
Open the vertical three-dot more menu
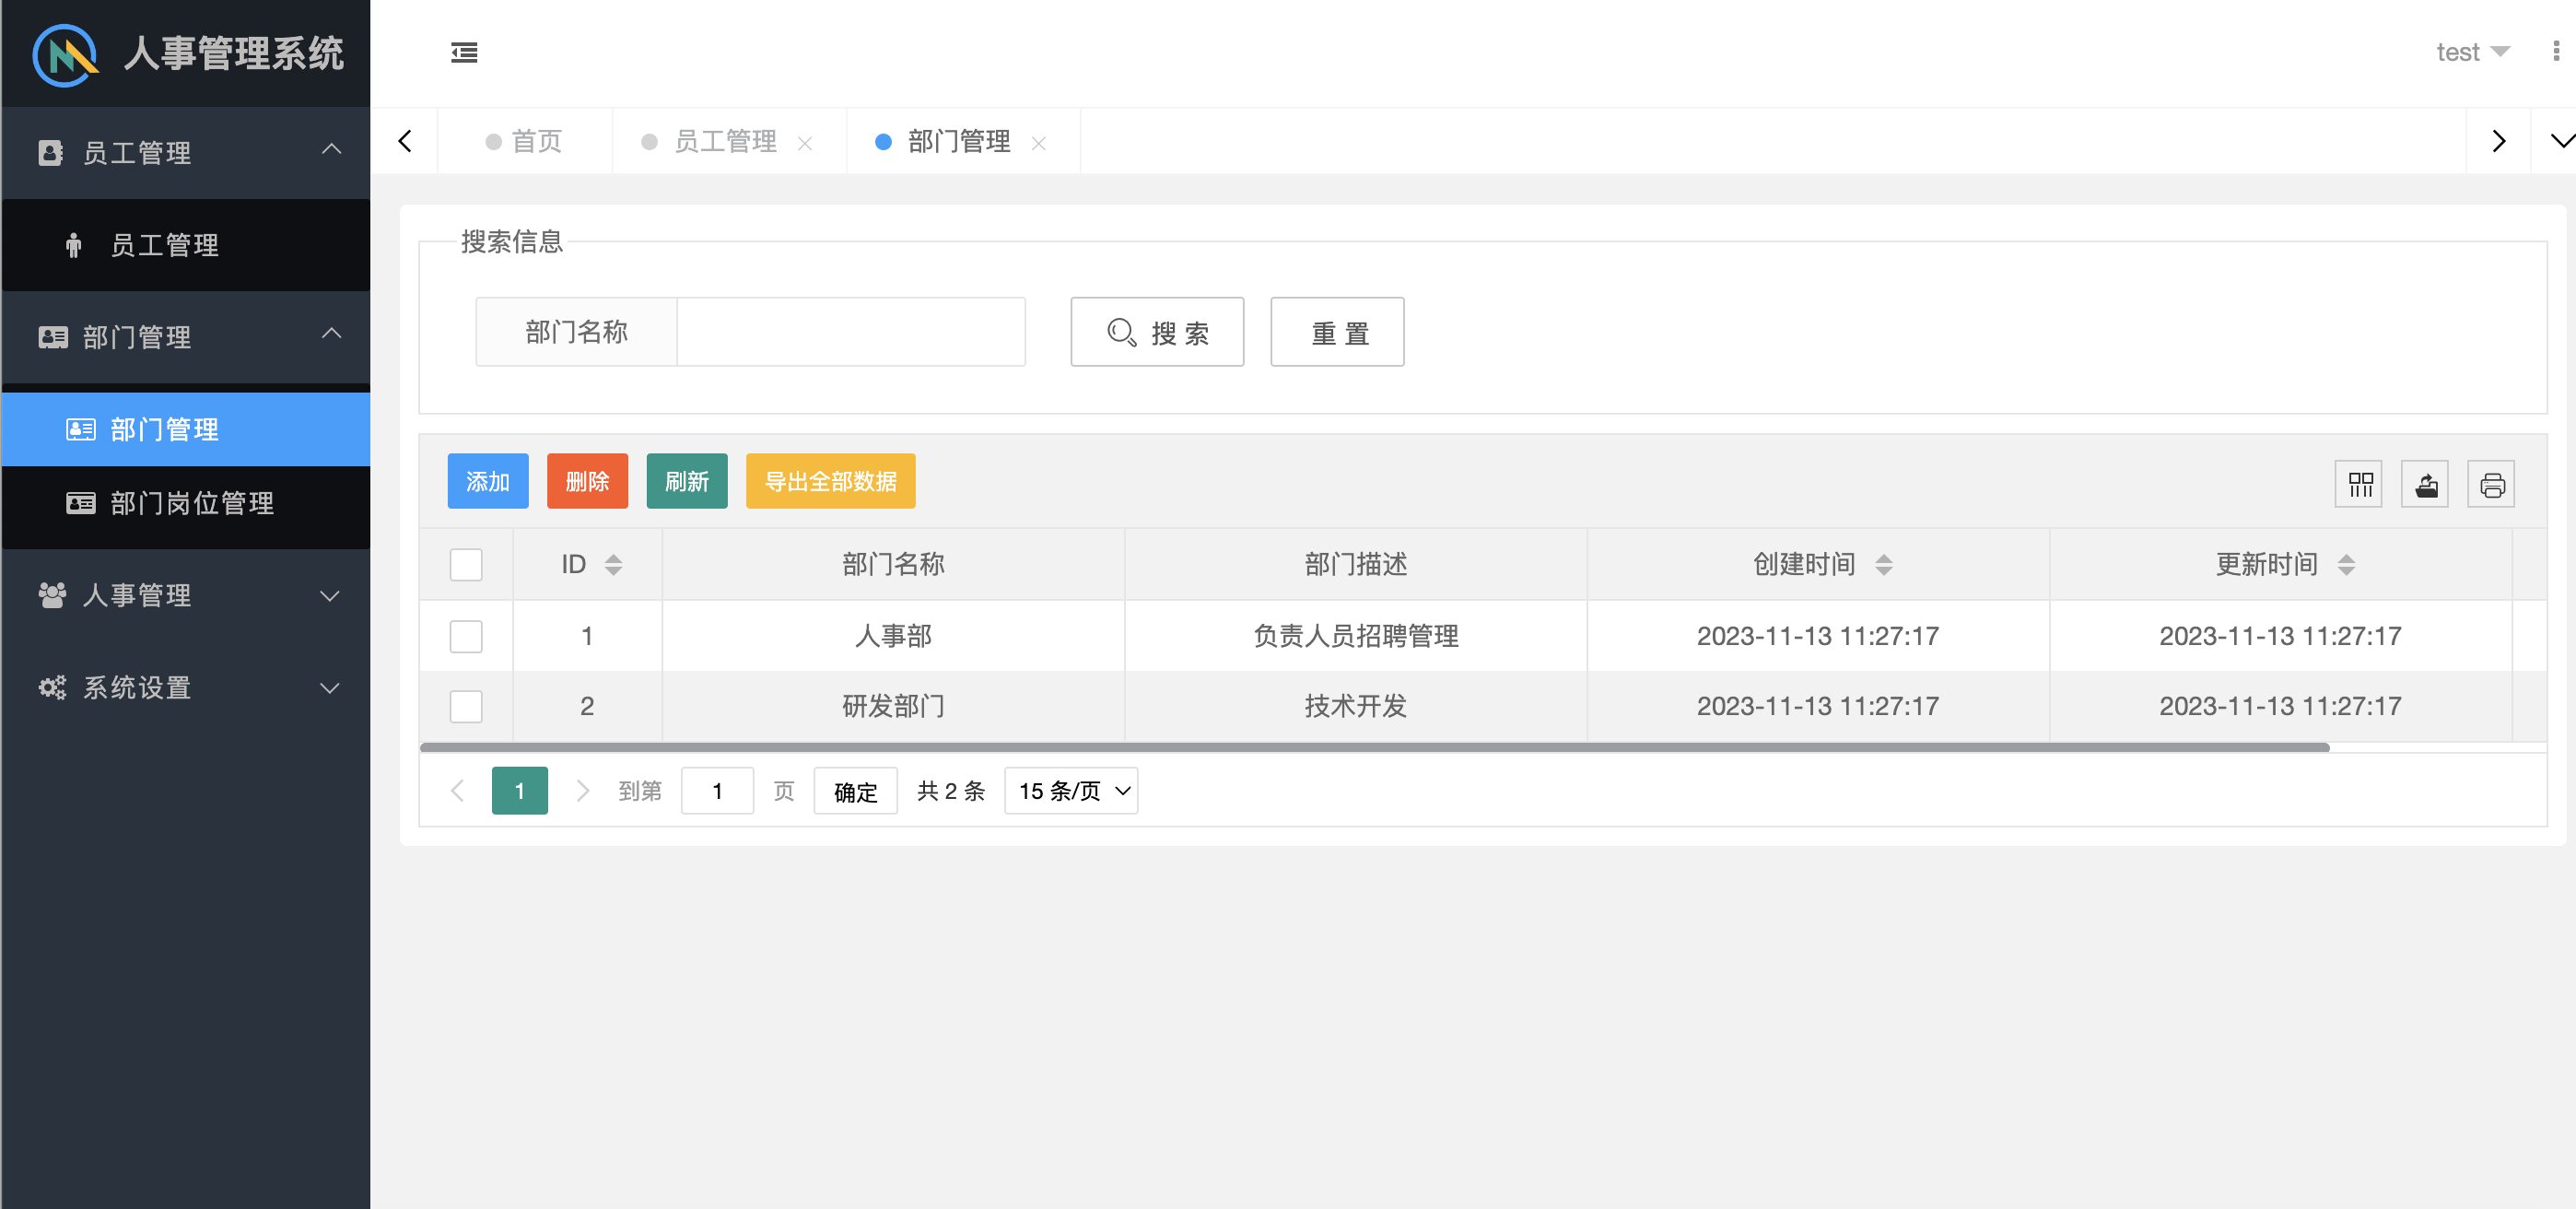2556,51
